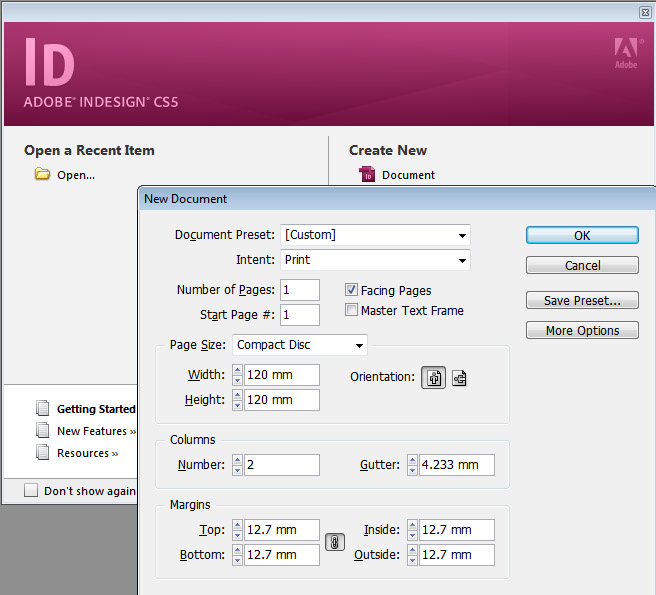This screenshot has width=656, height=595.
Task: Click the New Features page icon
Action: (x=42, y=430)
